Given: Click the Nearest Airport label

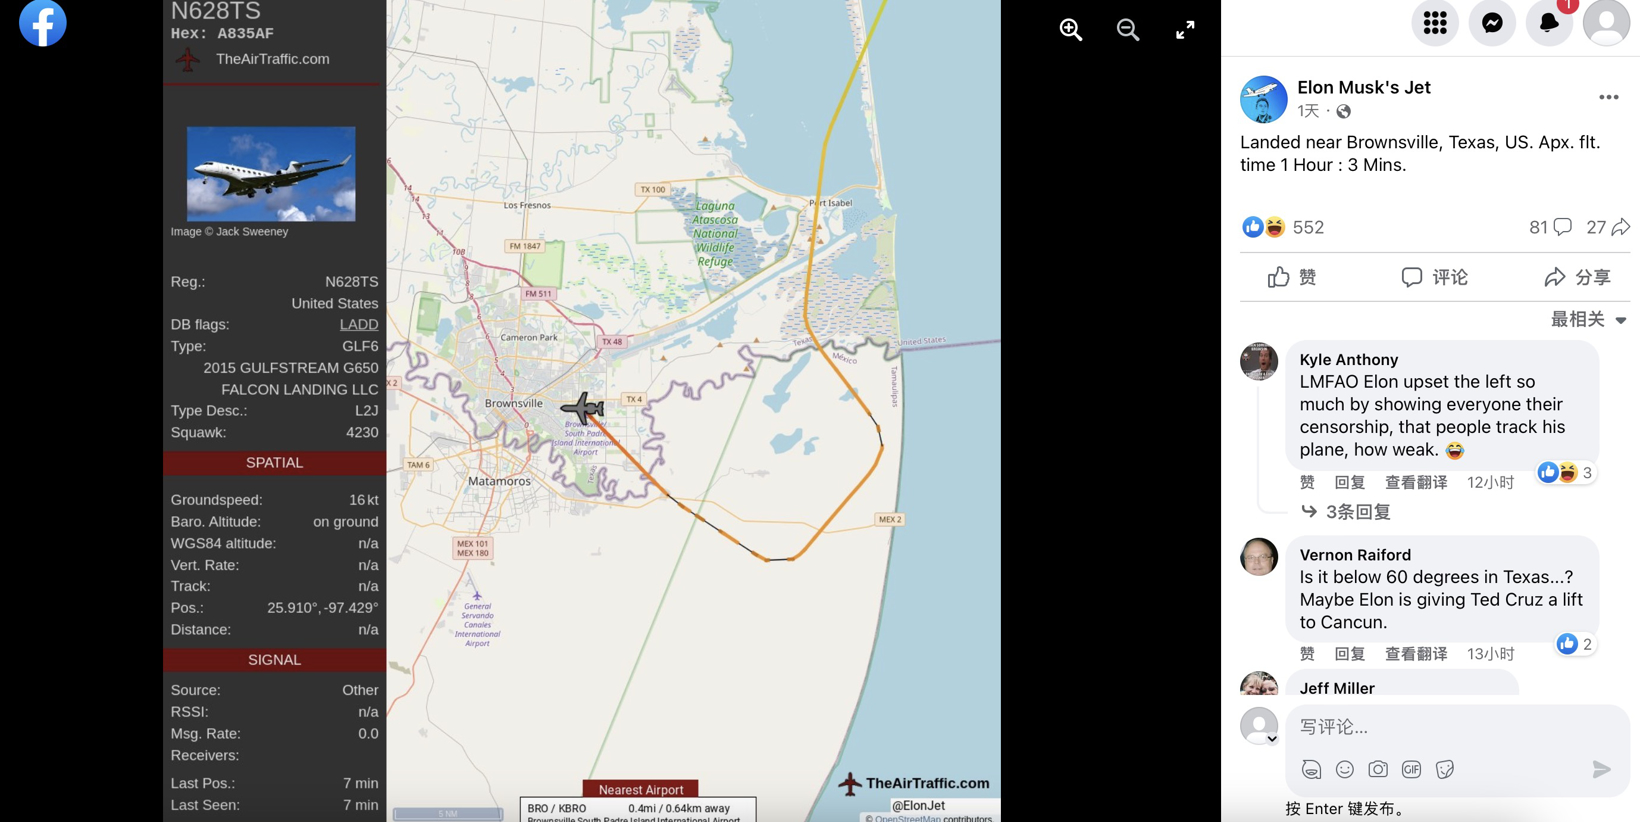Looking at the screenshot, I should (x=641, y=789).
